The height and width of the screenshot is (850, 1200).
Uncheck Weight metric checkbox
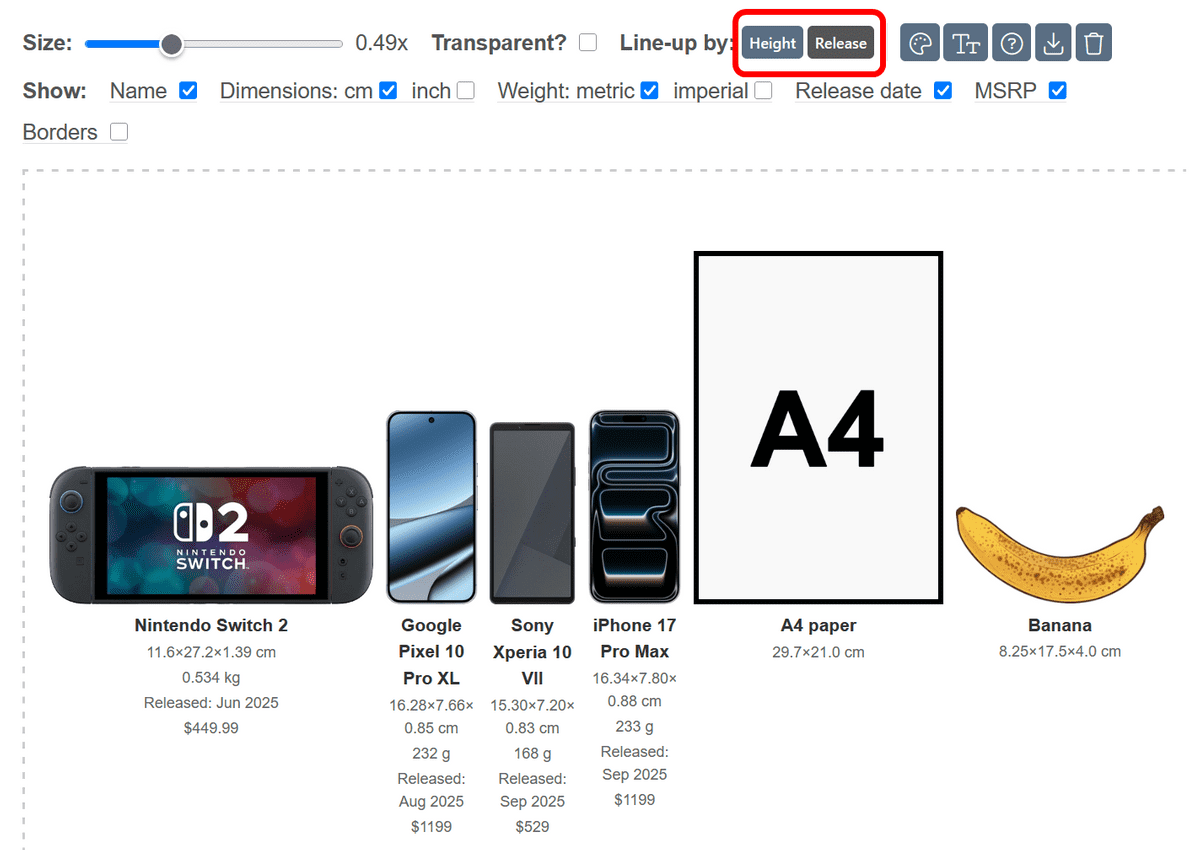point(649,90)
